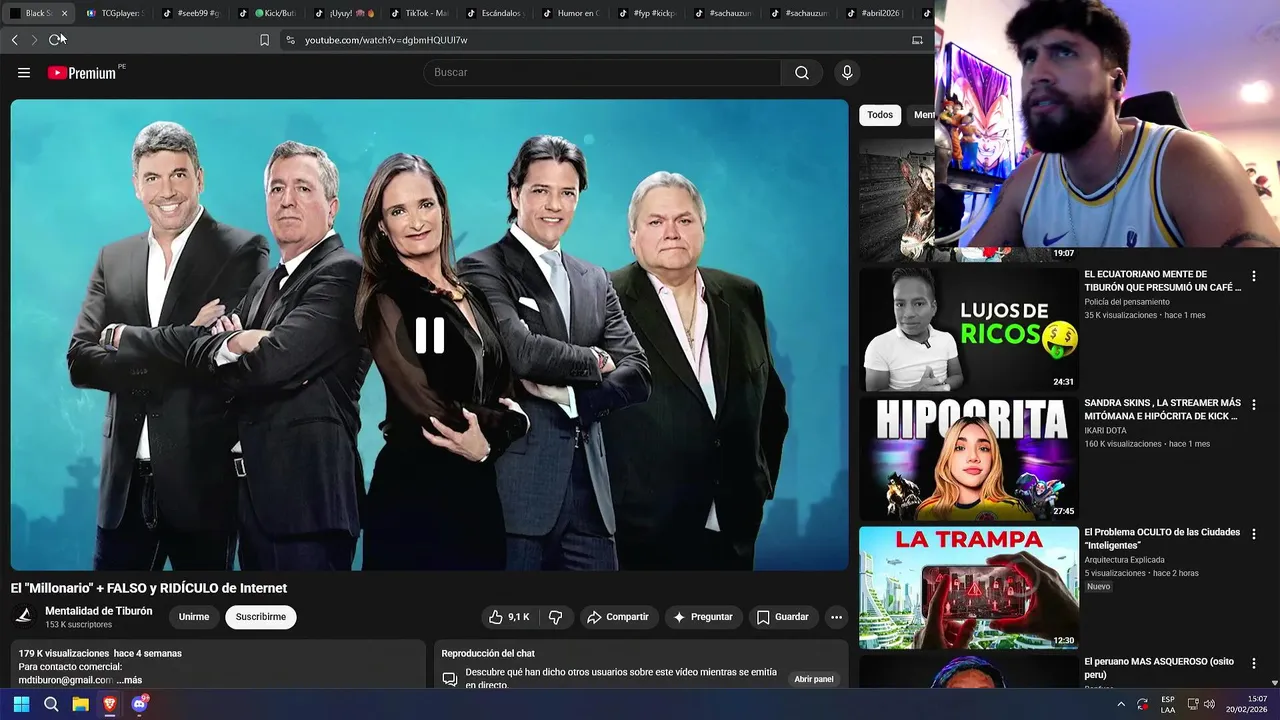Open title EL ECUATORIANO MENTE DE TIBURÓN
Viewport: 1280px width, 720px height.
click(x=1163, y=281)
